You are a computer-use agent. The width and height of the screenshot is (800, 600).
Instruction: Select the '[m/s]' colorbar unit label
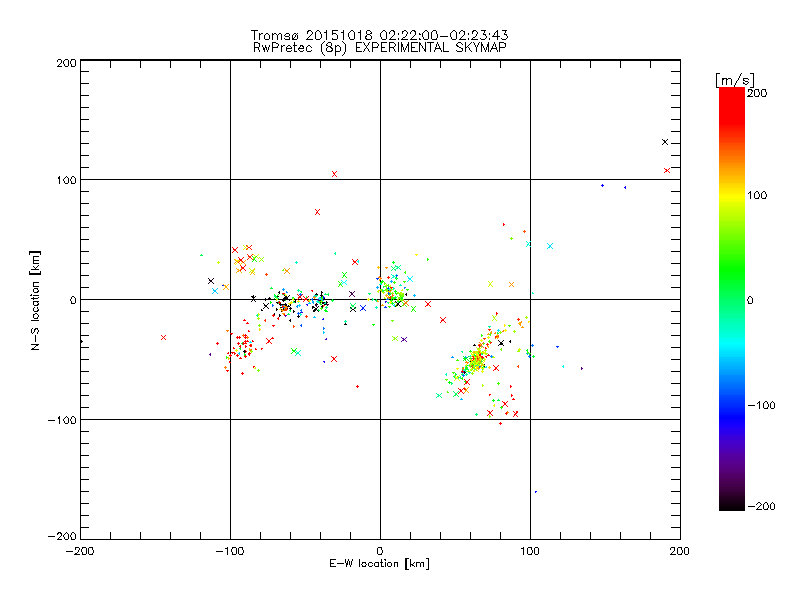(734, 80)
